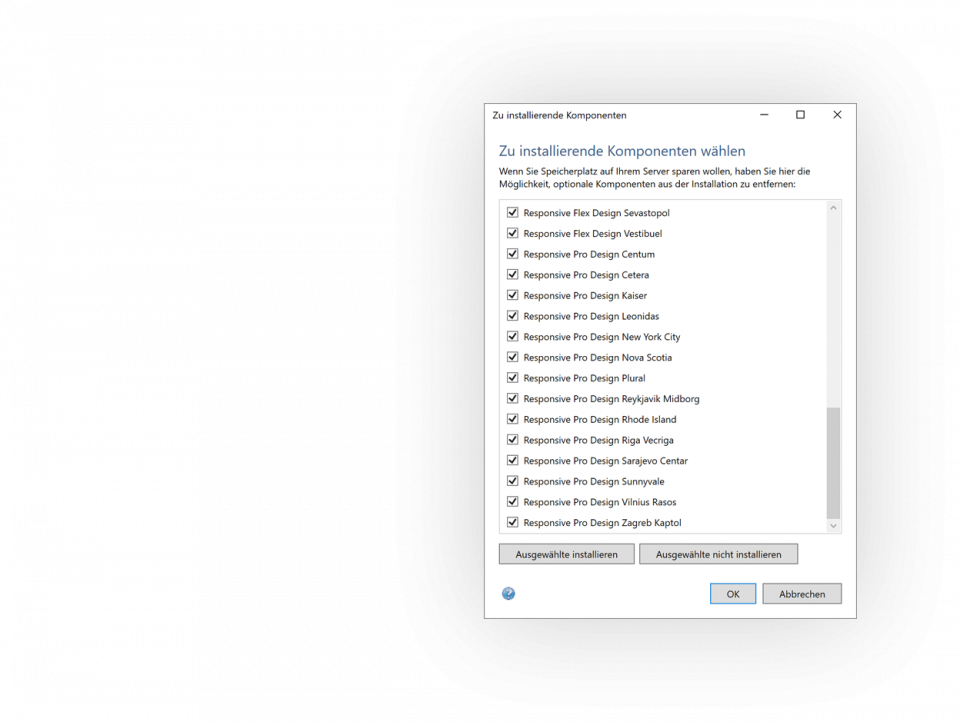Uncheck Responsive Flex Design Vestibuel
Viewport: 960px width, 722px height.
click(512, 233)
